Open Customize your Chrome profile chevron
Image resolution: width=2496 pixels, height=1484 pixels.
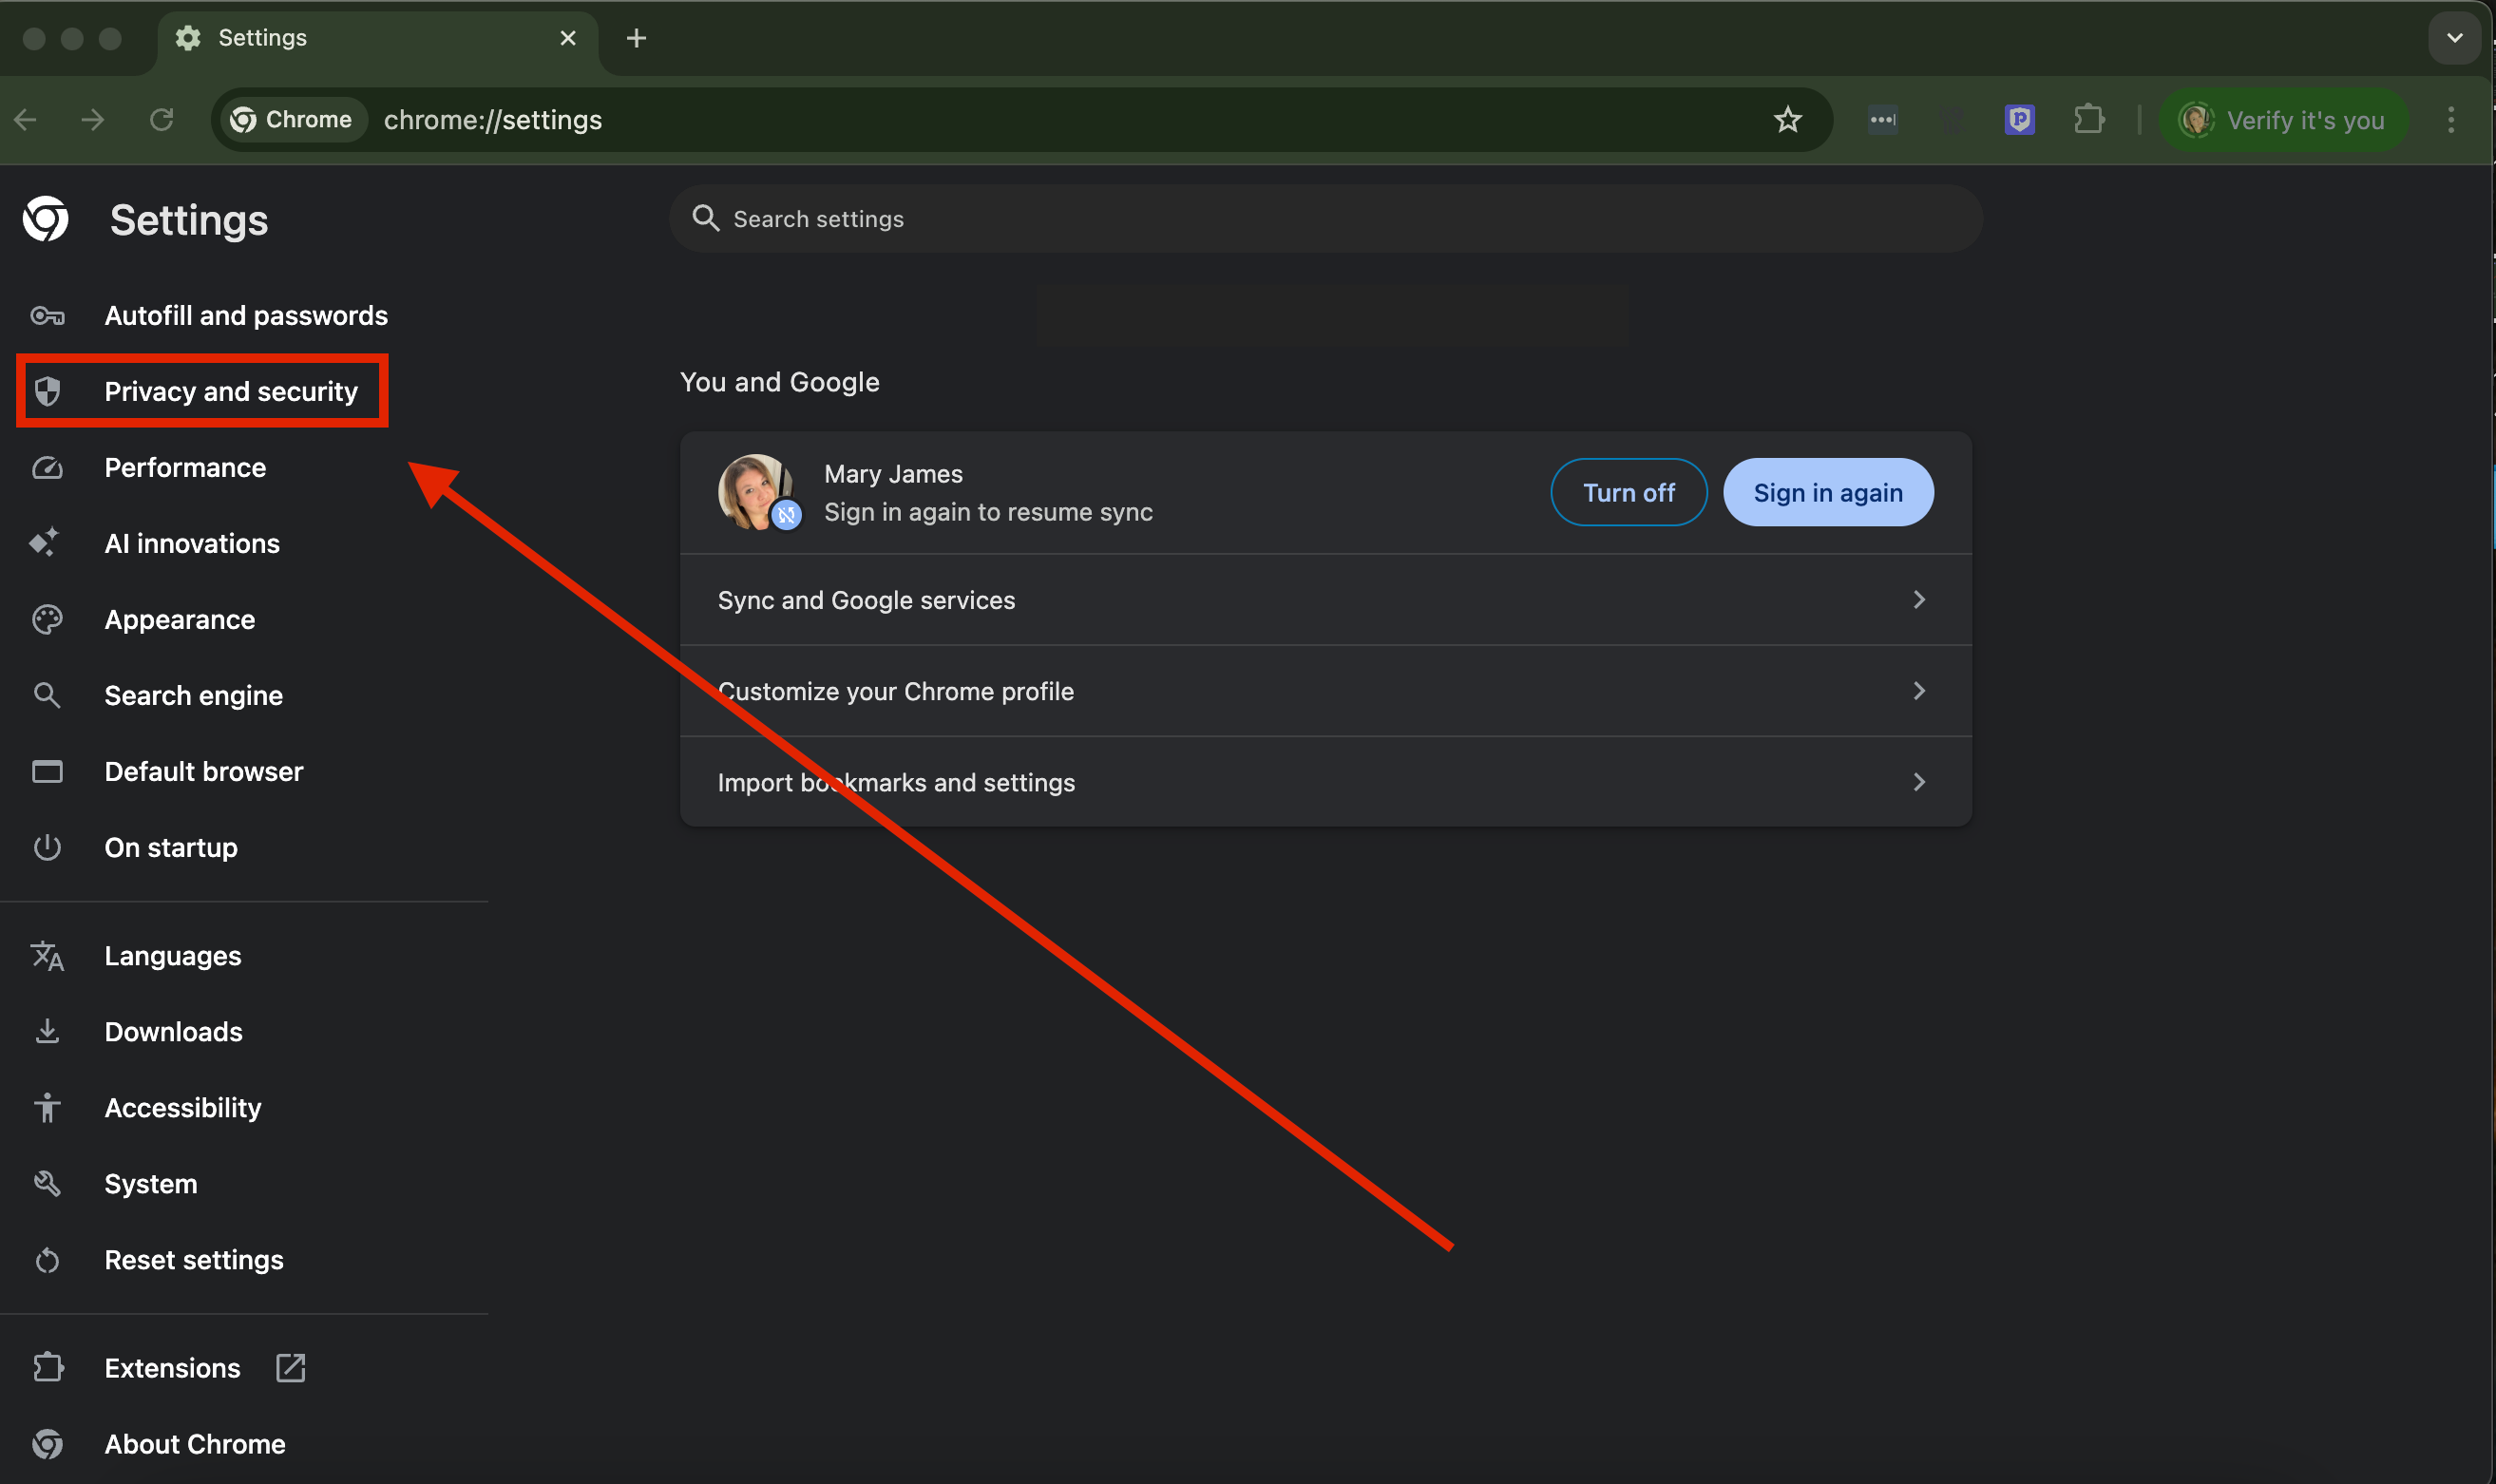pos(1918,690)
